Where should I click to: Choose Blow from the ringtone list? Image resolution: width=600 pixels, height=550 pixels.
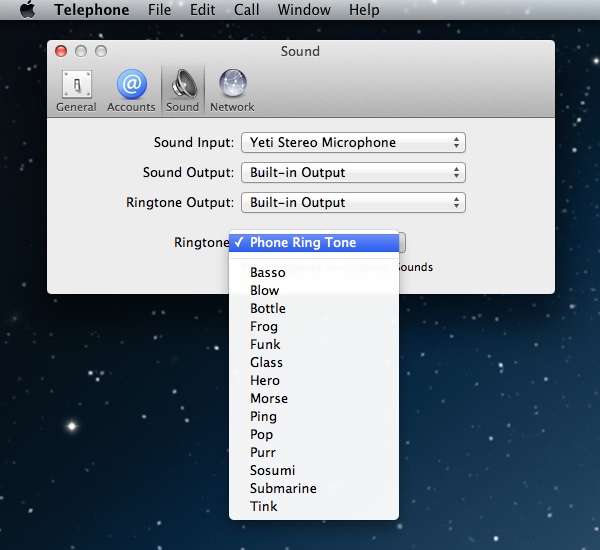pos(314,291)
